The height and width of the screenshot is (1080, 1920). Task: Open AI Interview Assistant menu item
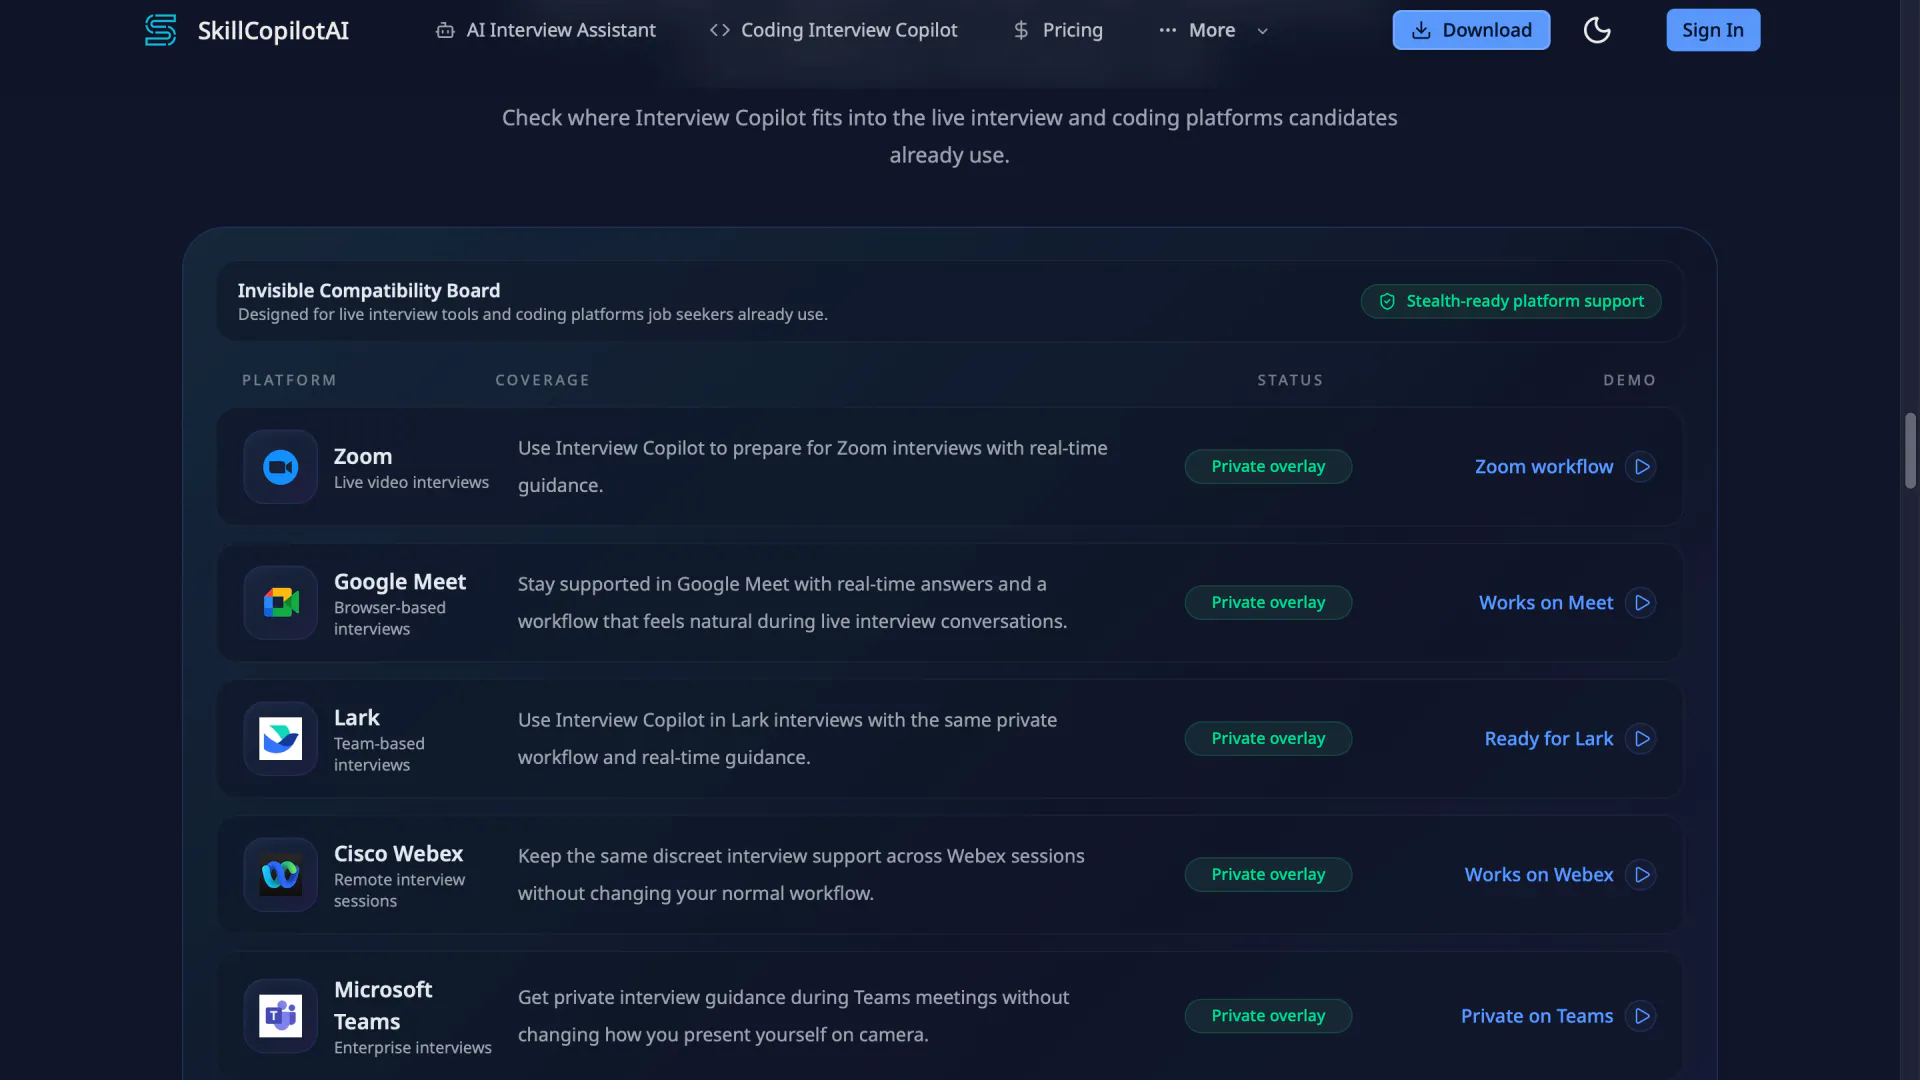point(546,30)
